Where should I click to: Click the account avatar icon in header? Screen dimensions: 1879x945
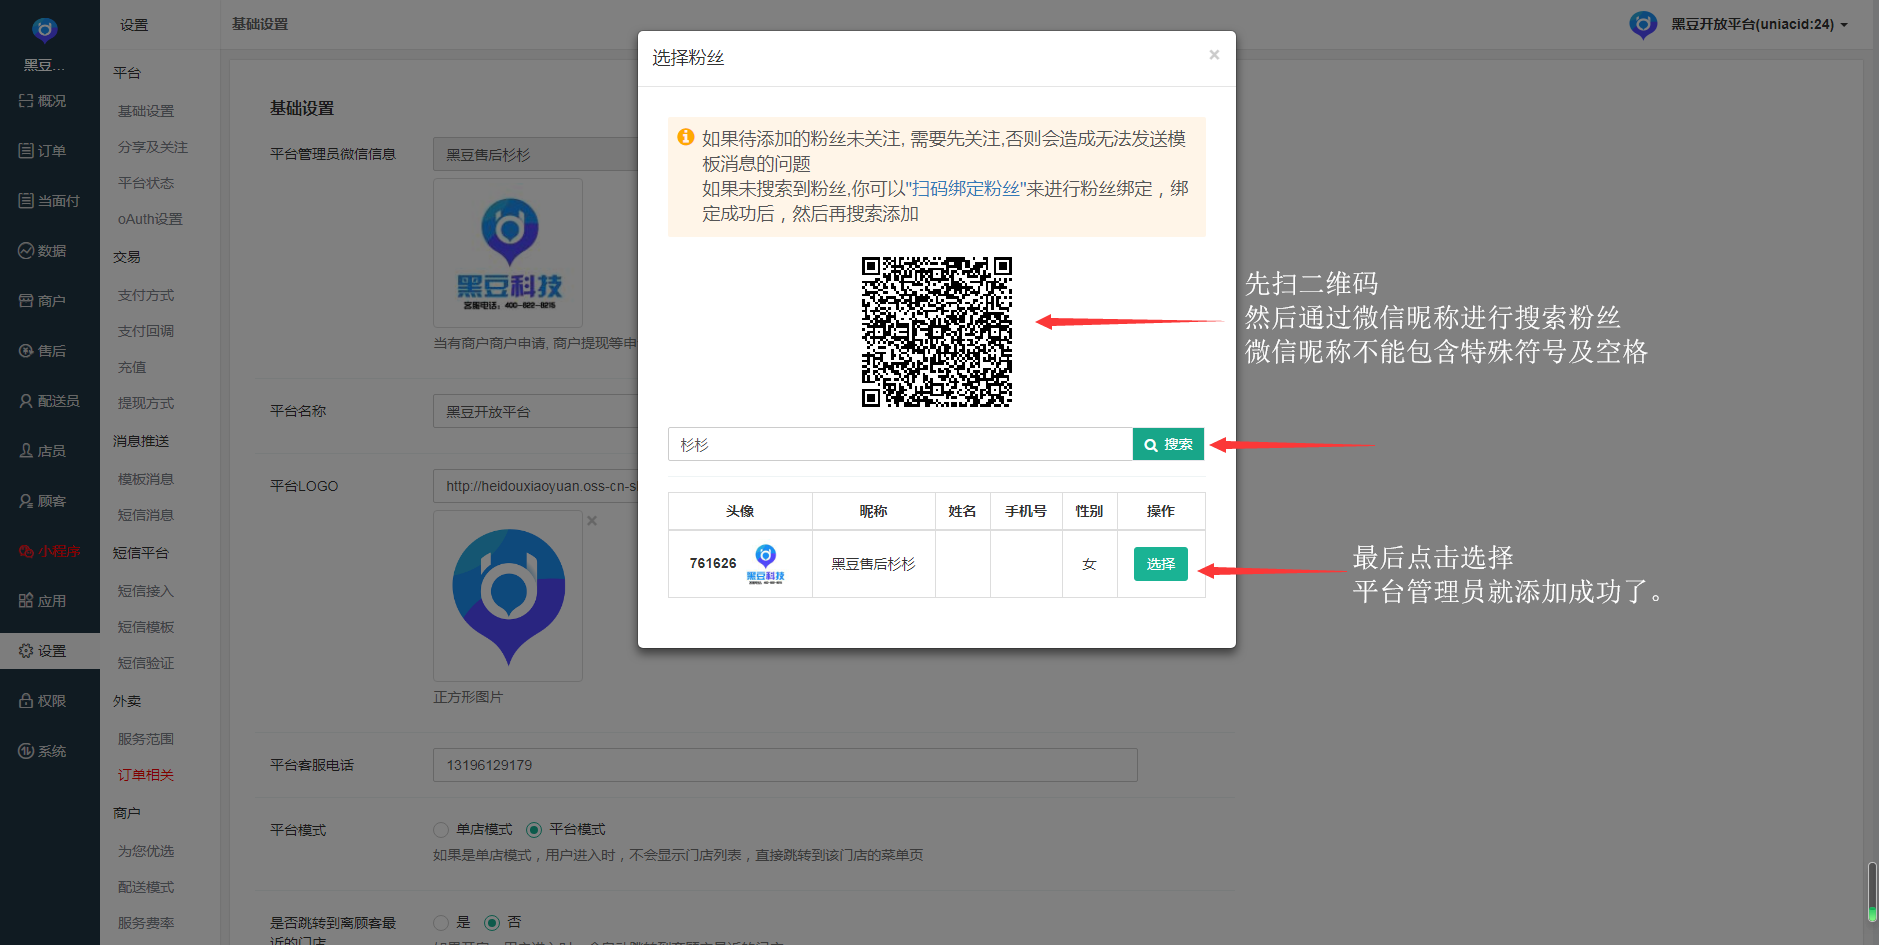tap(1643, 24)
